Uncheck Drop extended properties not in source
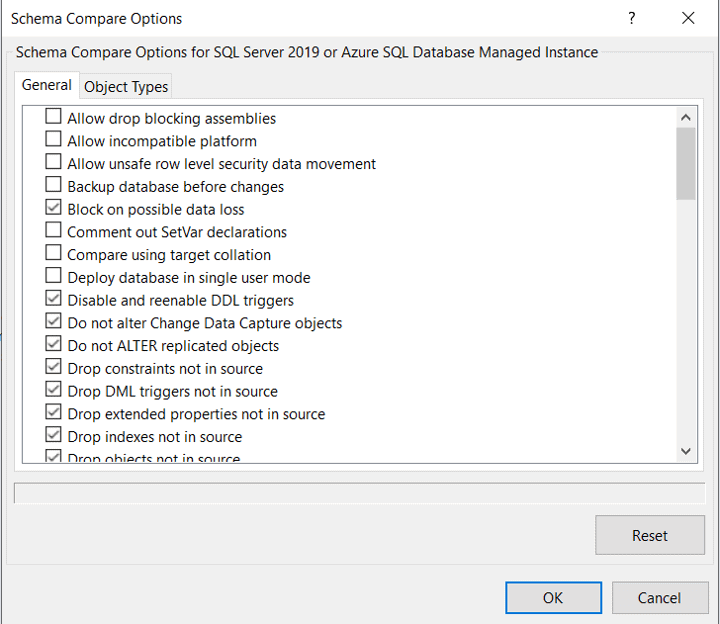This screenshot has width=720, height=624. 53,411
